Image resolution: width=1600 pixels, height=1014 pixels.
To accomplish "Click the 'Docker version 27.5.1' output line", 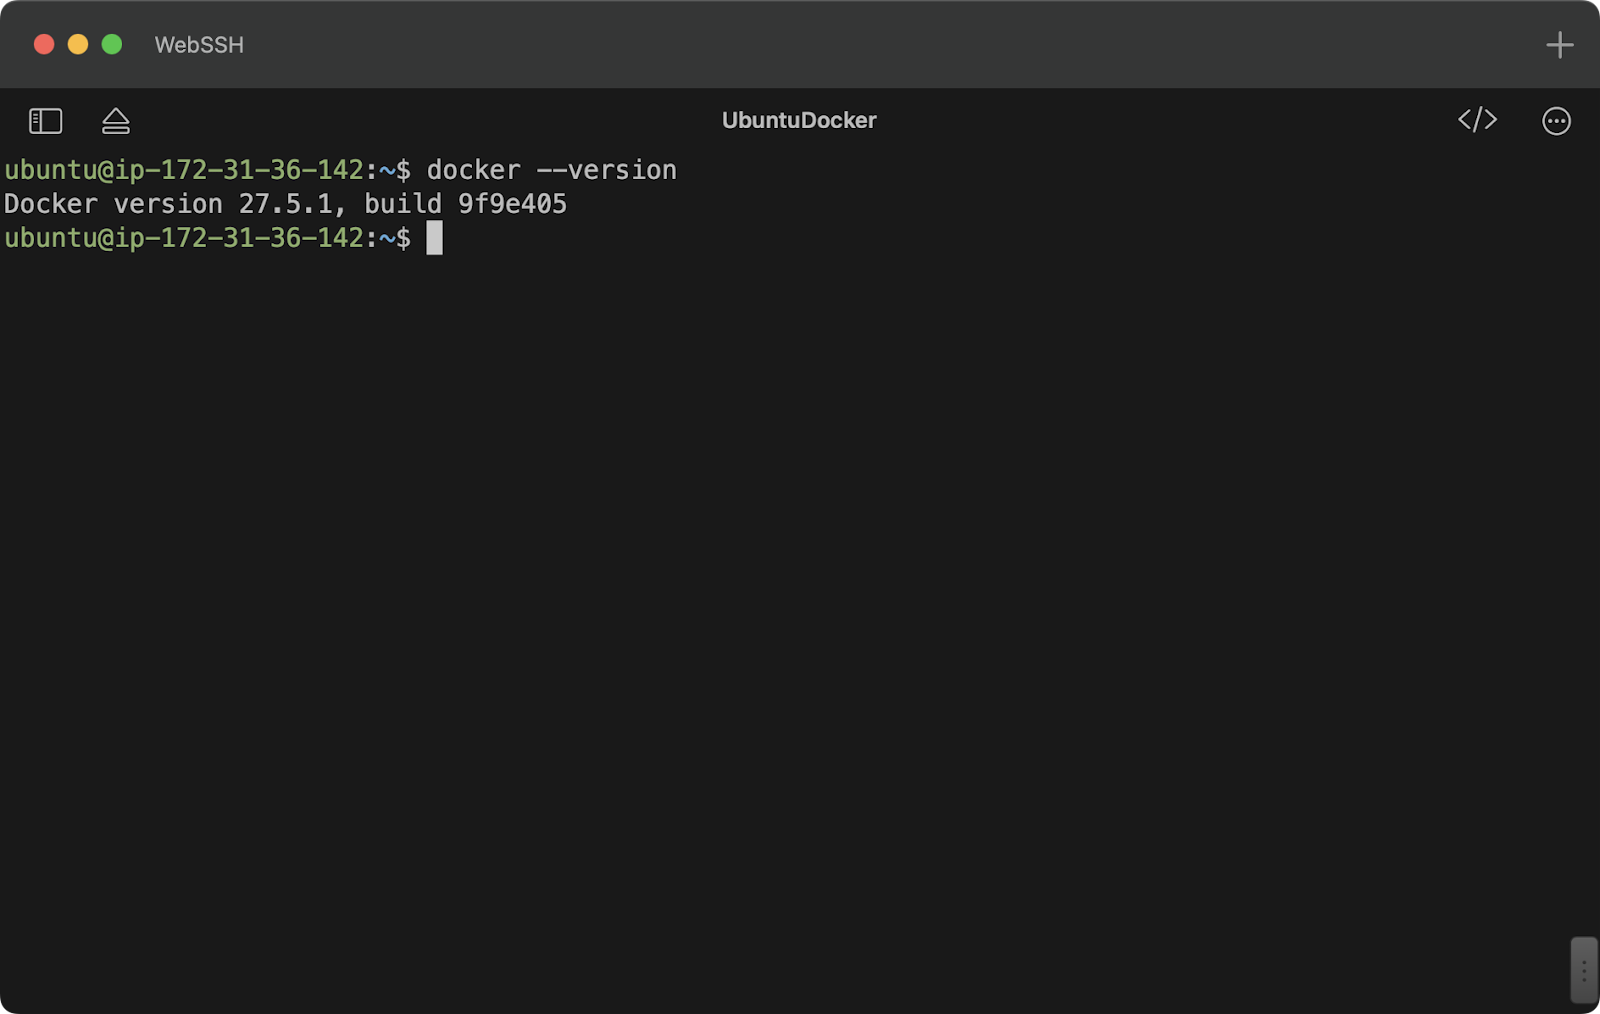I will (x=285, y=204).
